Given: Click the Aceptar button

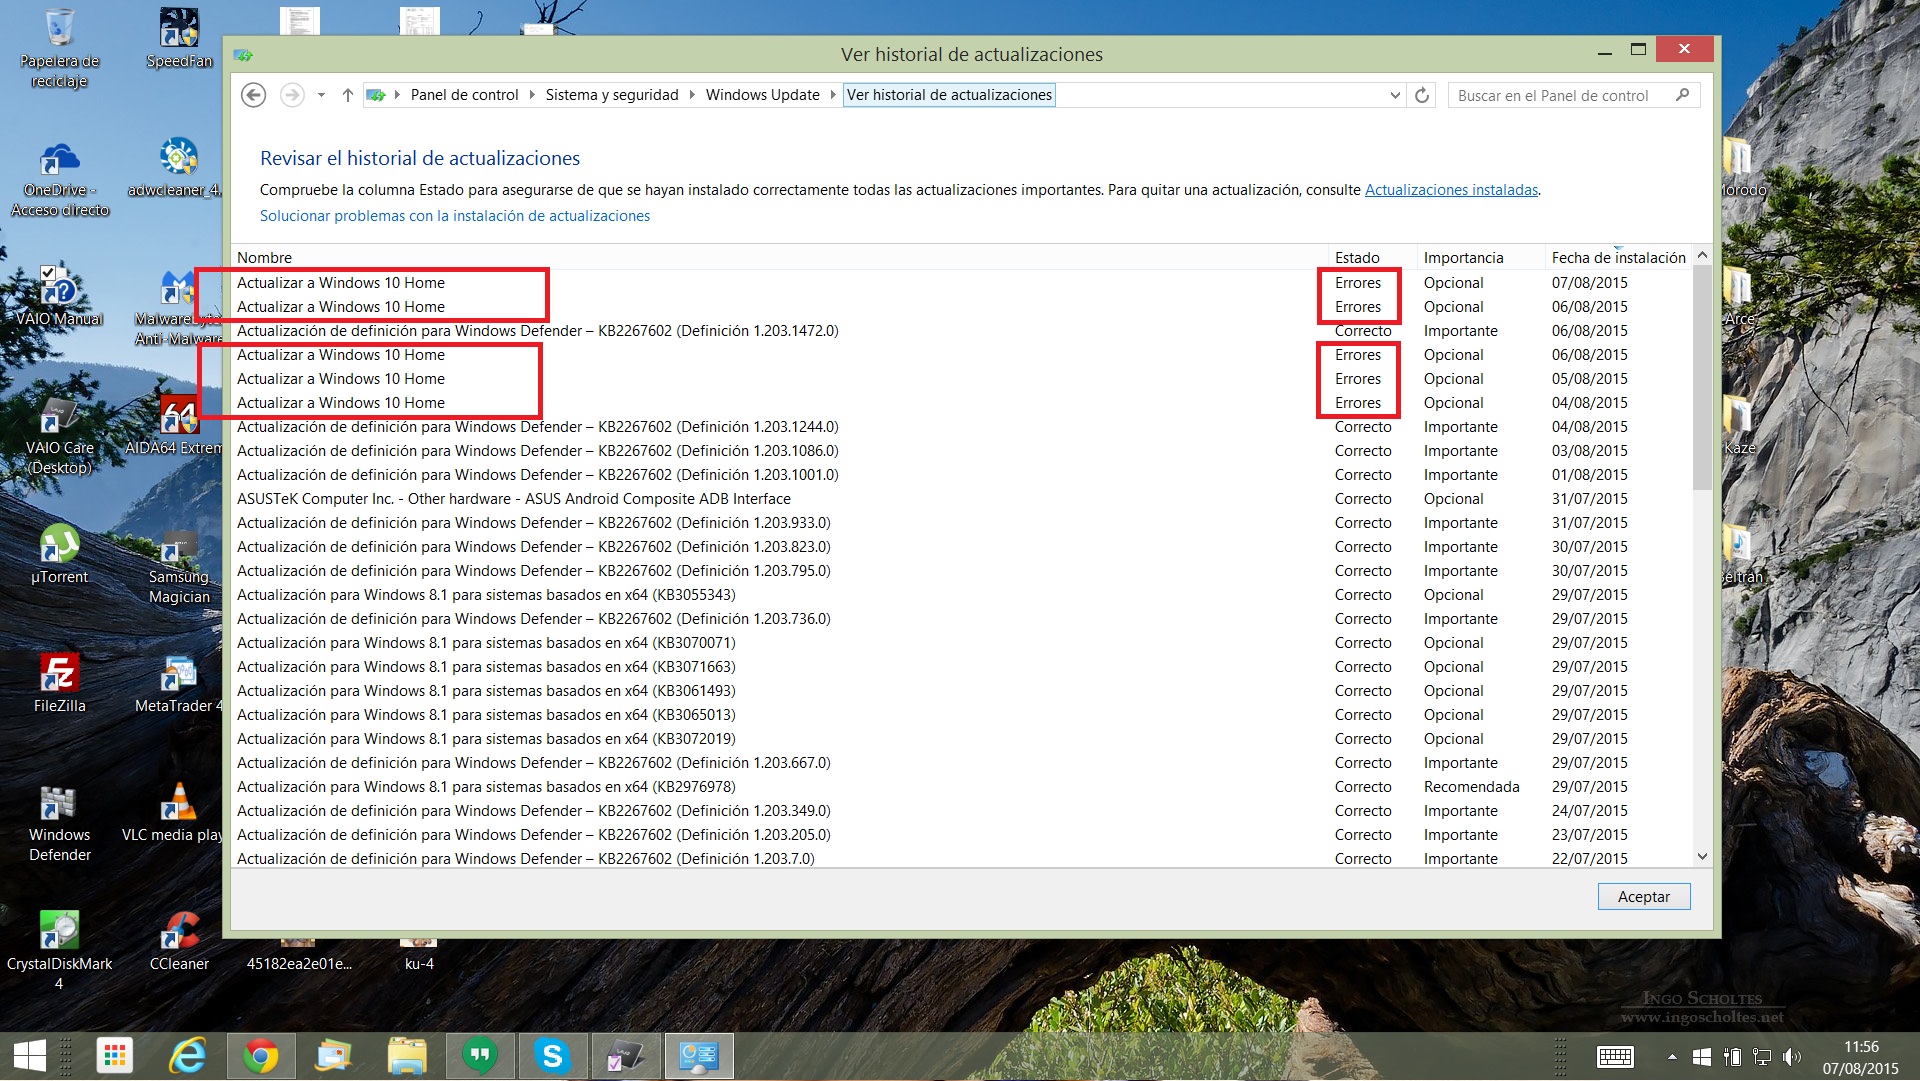Looking at the screenshot, I should (1643, 896).
